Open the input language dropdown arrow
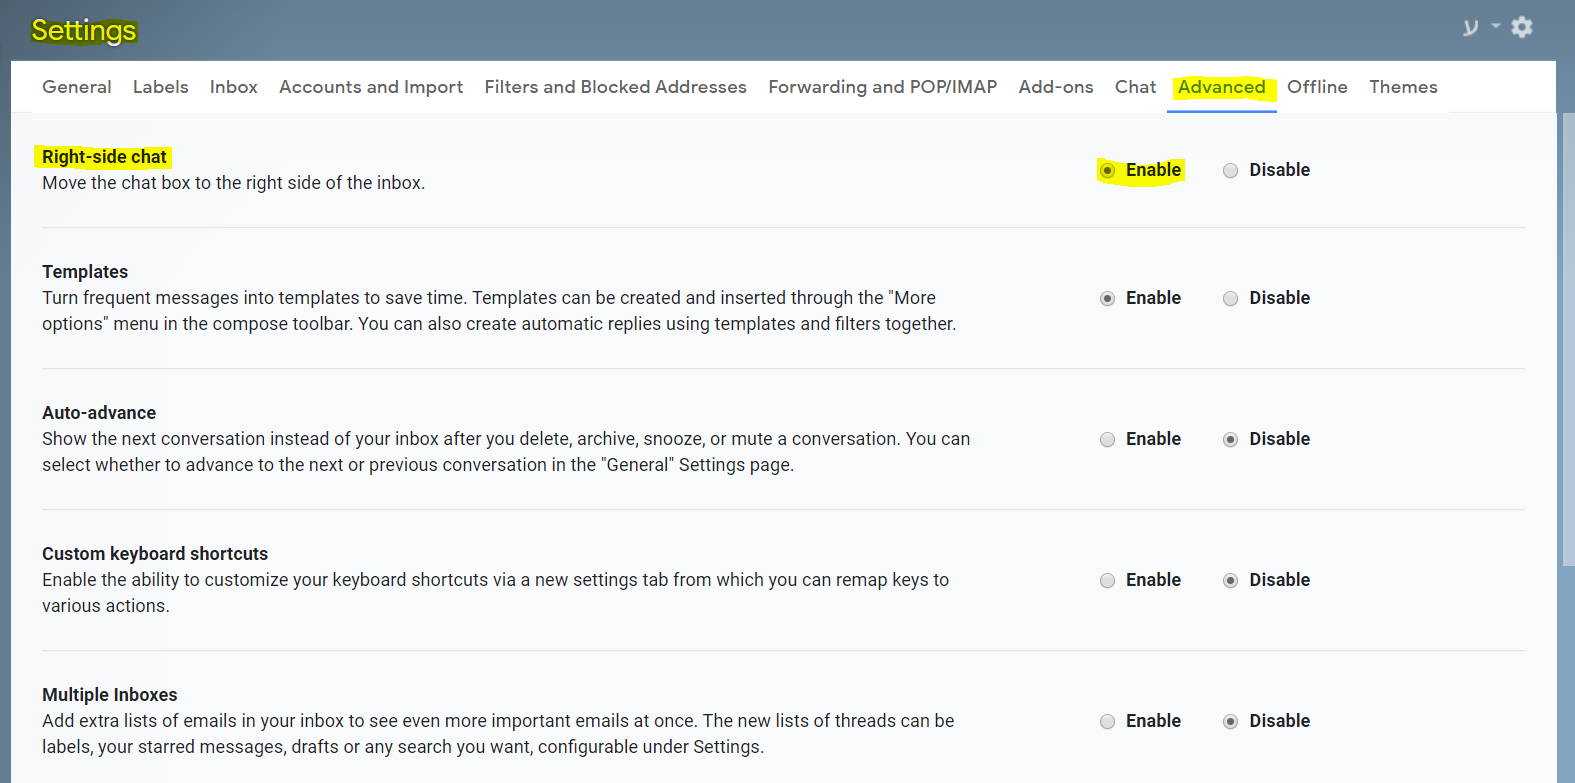The image size is (1575, 783). (1496, 26)
